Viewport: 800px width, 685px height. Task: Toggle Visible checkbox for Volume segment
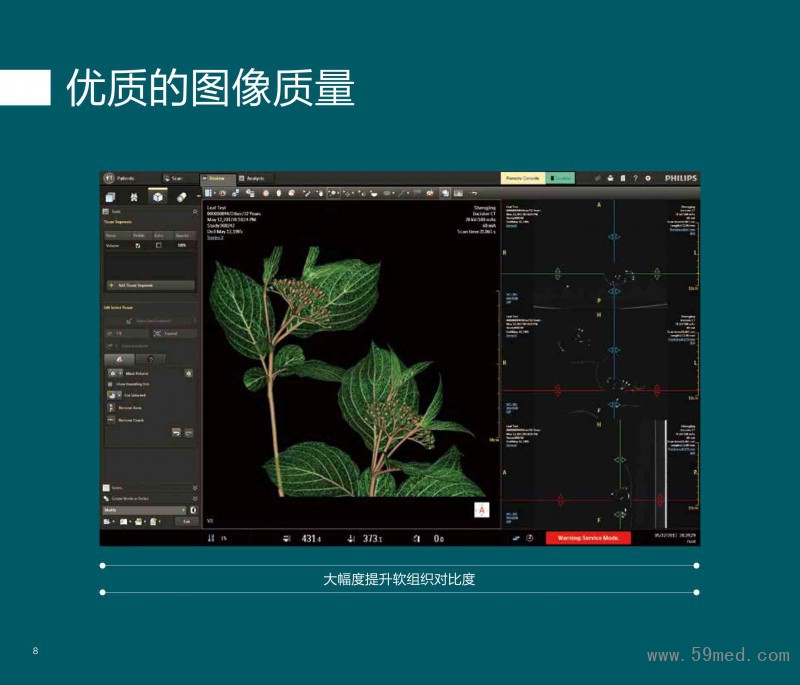[x=139, y=245]
